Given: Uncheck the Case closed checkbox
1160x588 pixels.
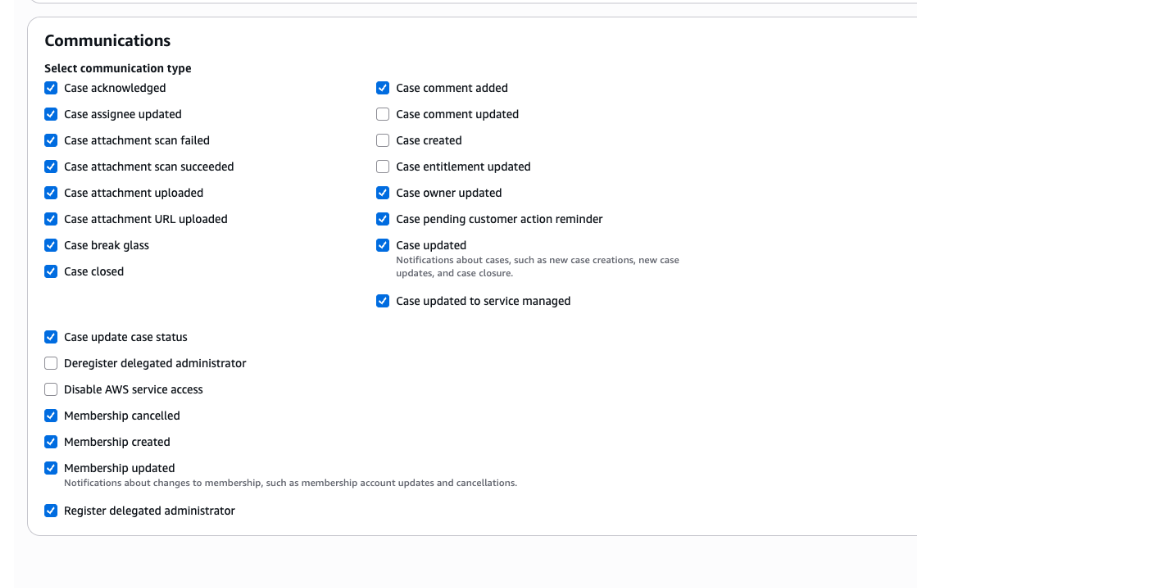Looking at the screenshot, I should pos(51,271).
